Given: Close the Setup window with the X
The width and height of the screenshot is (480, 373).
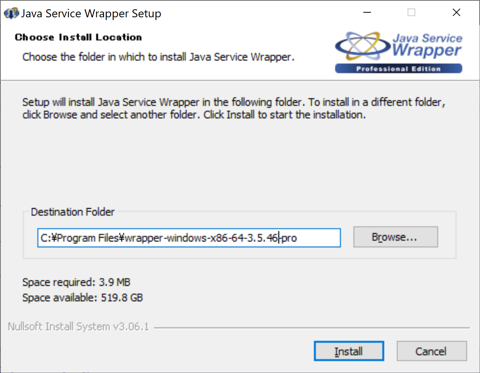Looking at the screenshot, I should (x=456, y=13).
